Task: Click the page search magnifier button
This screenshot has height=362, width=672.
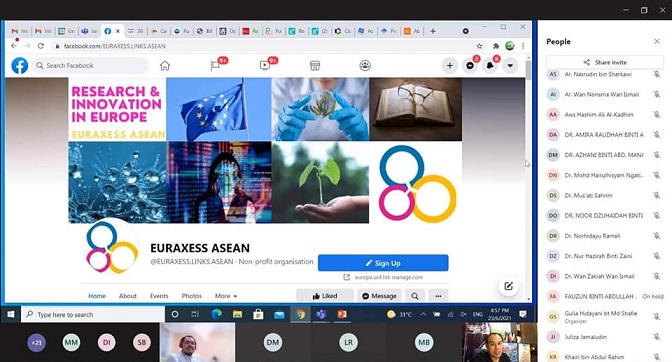Action: 415,296
